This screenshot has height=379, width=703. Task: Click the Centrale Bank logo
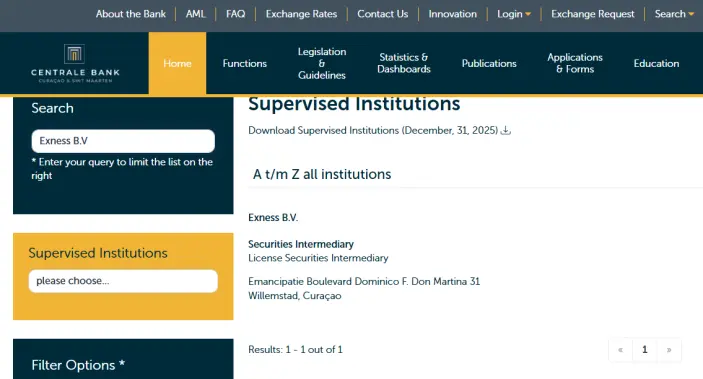pos(75,63)
